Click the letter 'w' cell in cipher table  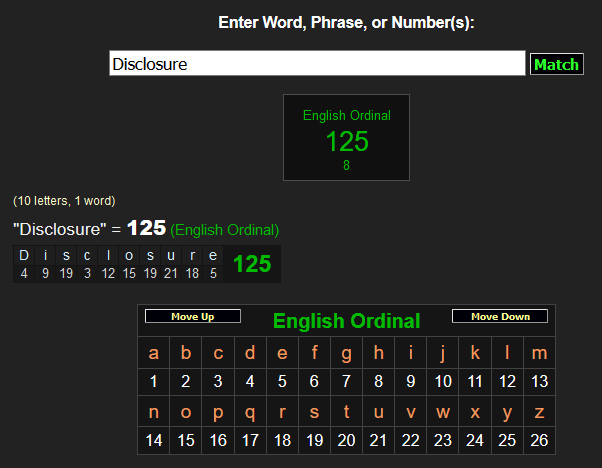442,411
